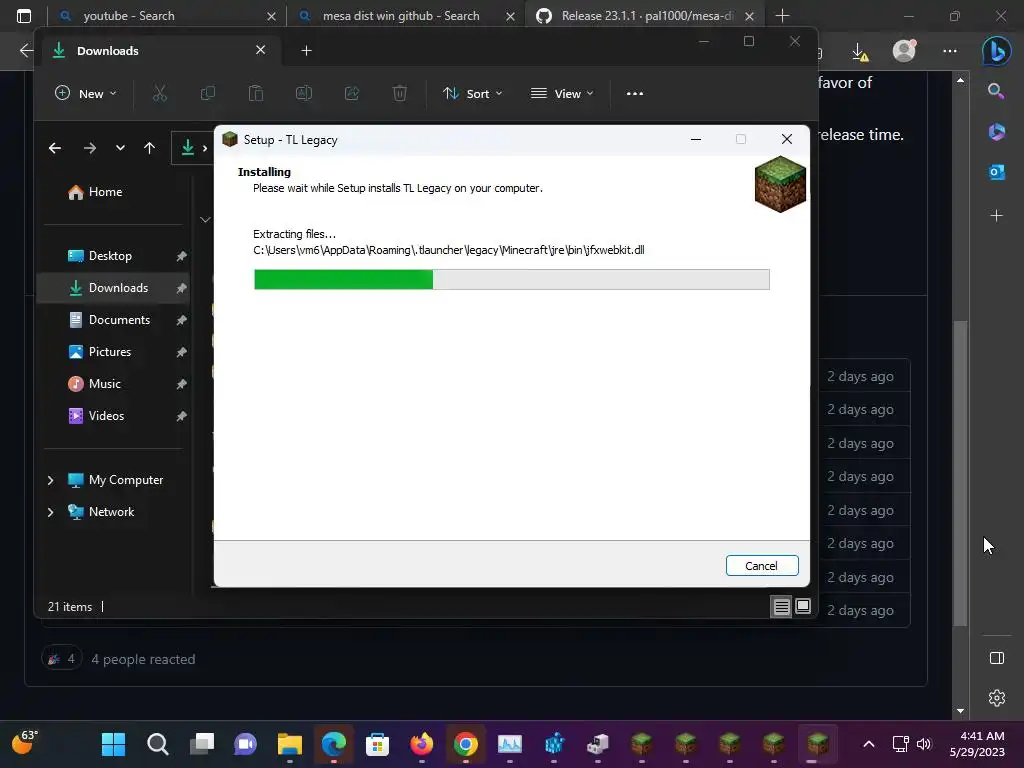1024x768 pixels.
Task: Click the New button in File Explorer
Action: (86, 93)
